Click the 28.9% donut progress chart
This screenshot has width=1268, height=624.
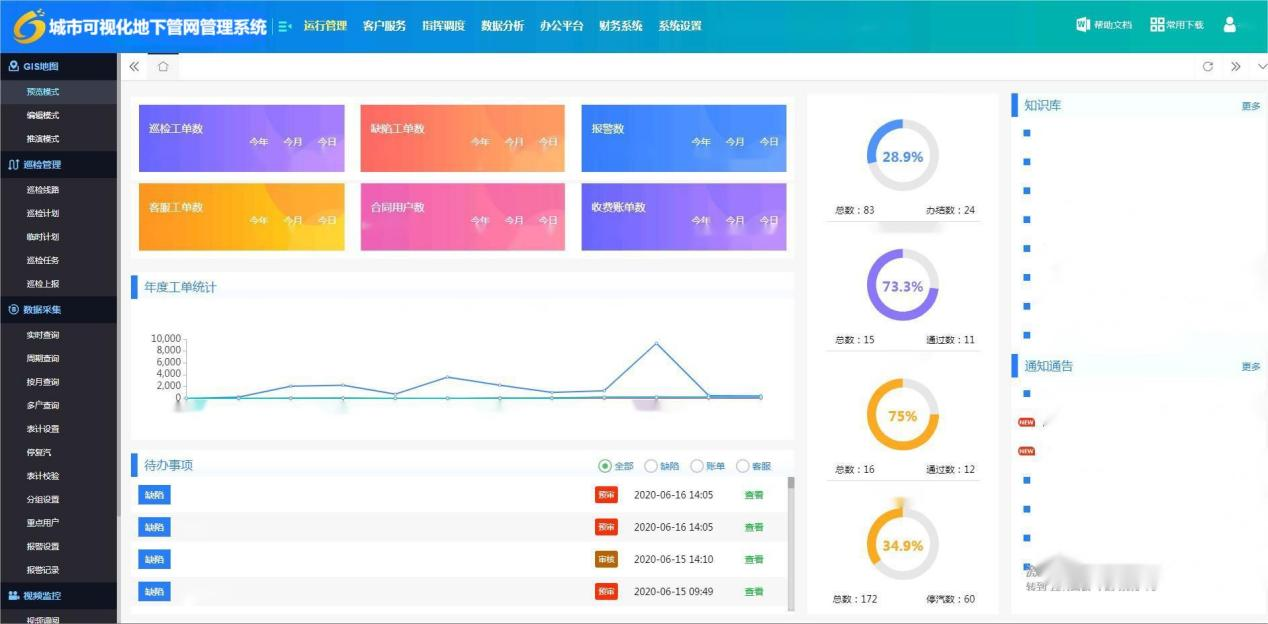click(902, 156)
